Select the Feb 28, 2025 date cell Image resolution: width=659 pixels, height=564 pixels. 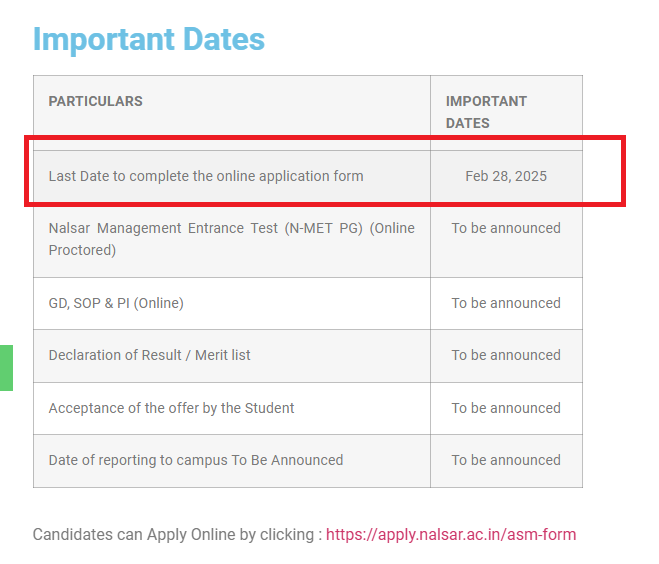pyautogui.click(x=506, y=176)
